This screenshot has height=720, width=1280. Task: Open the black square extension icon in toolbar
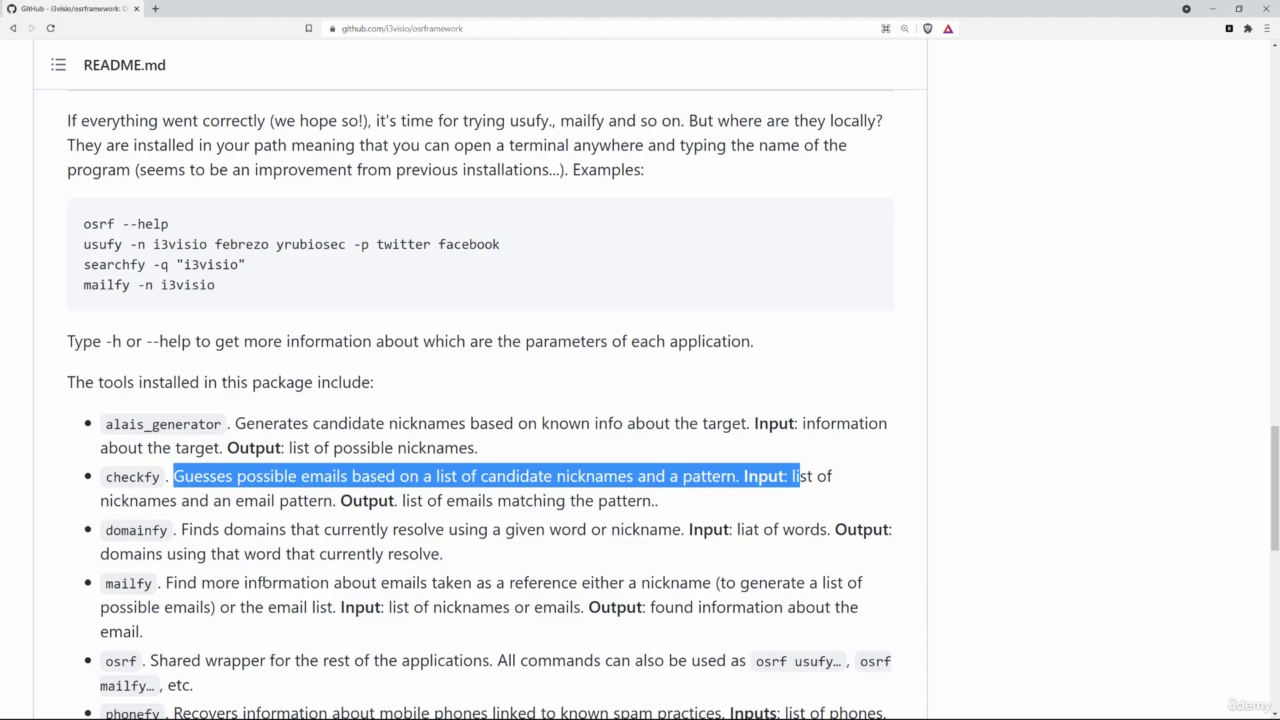point(1229,28)
